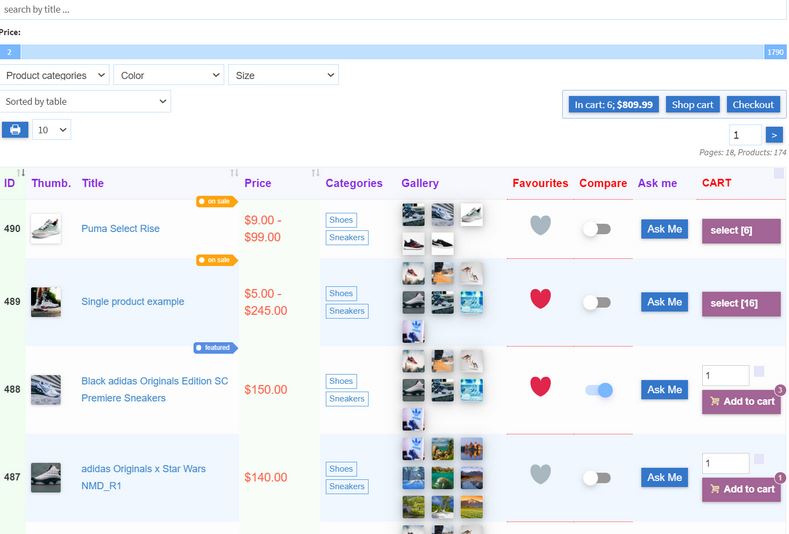This screenshot has height=534, width=789.
Task: Toggle compare switch for Single product example
Action: coord(597,302)
